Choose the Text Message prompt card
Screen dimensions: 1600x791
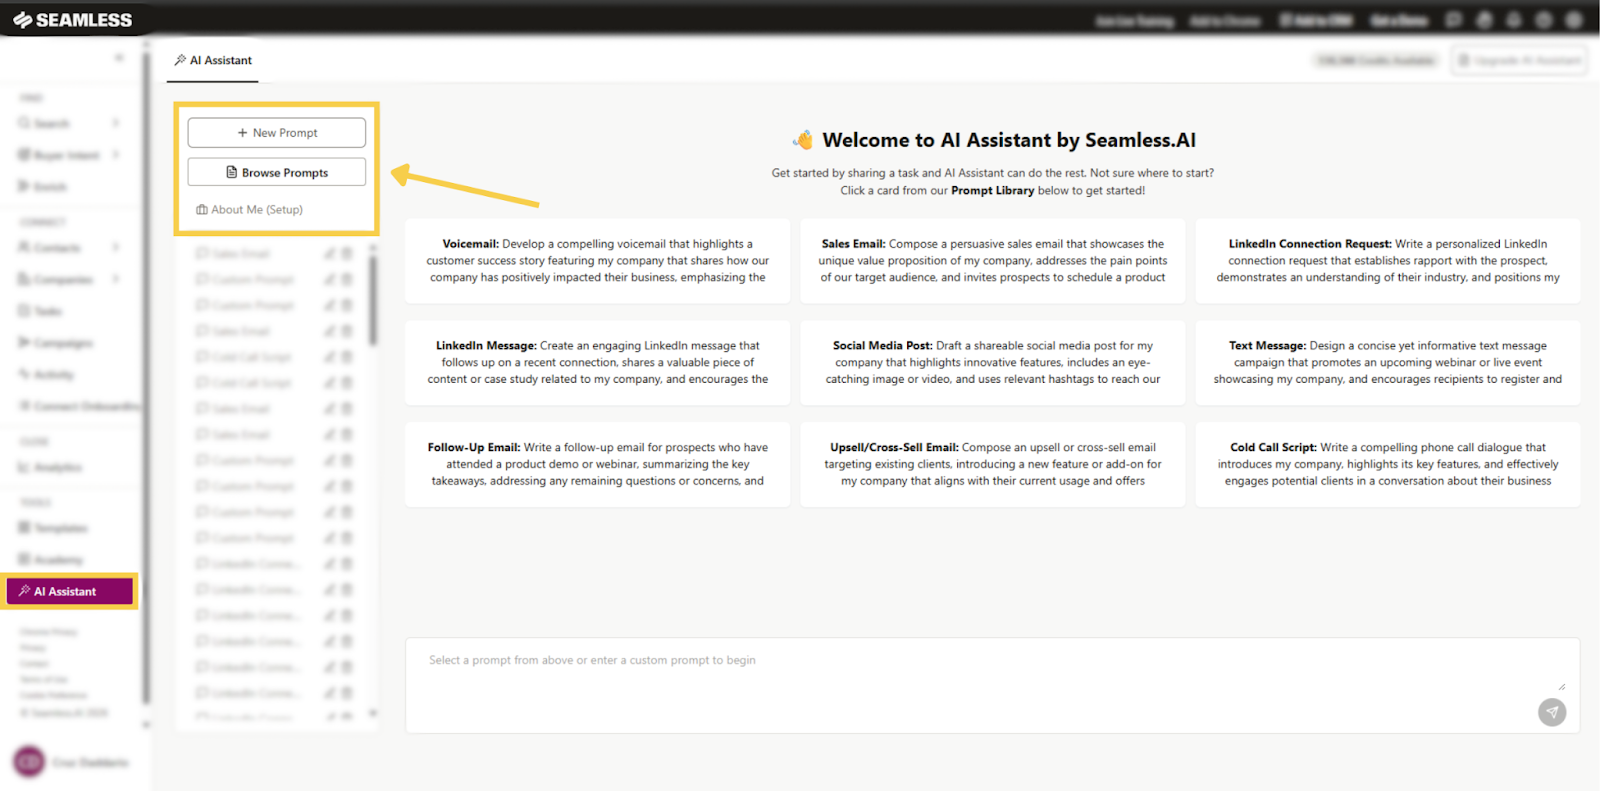point(1387,362)
